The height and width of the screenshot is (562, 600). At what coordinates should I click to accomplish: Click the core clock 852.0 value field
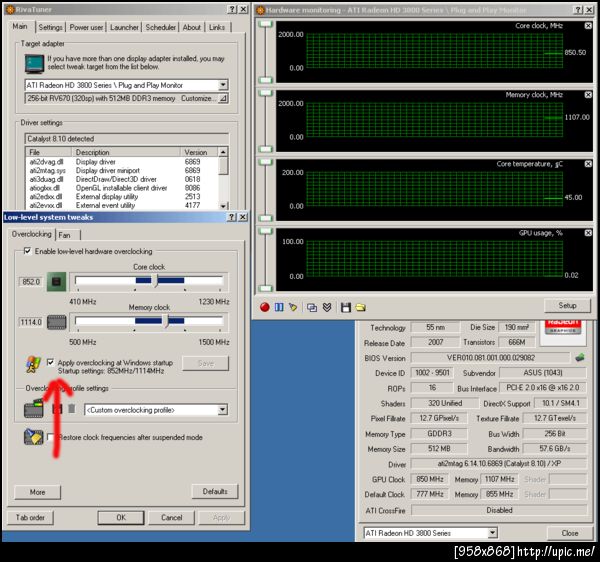pos(31,282)
